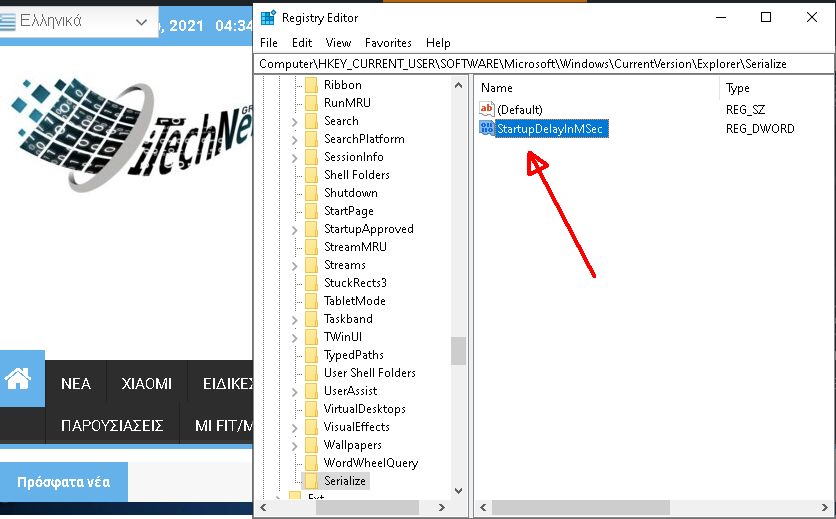836x519 pixels.
Task: Open the Favorites menu in Registry Editor
Action: 388,43
